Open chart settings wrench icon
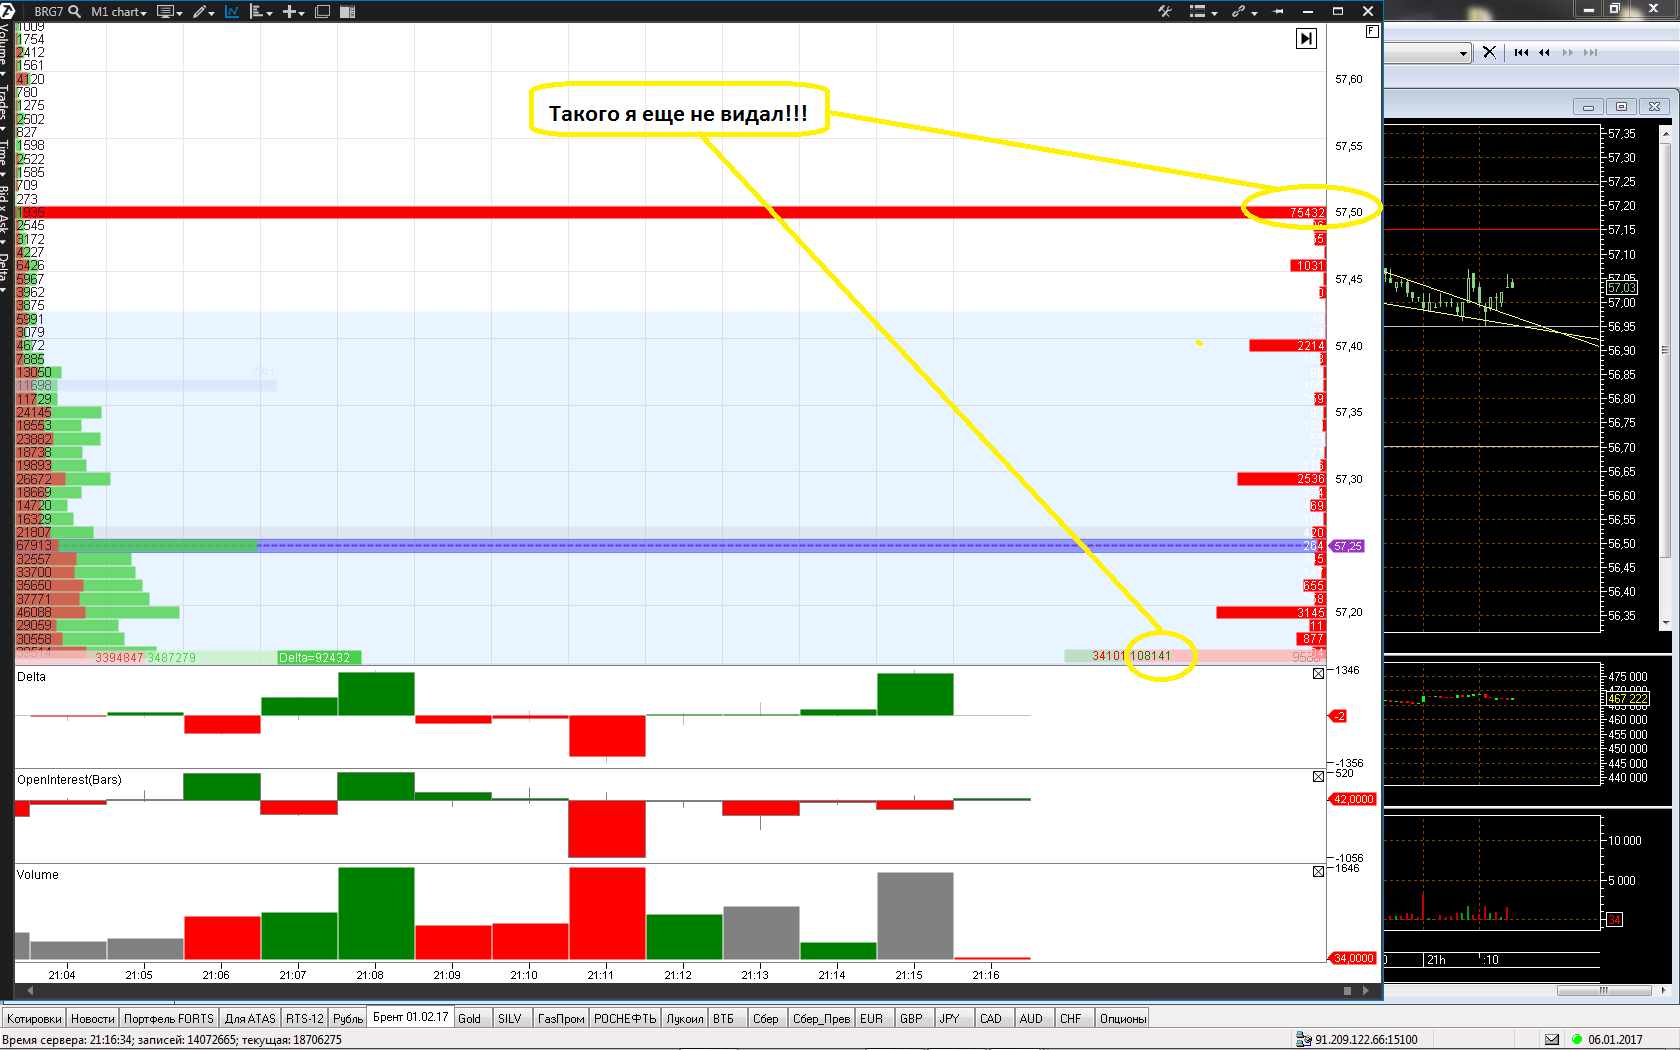 (x=1165, y=11)
